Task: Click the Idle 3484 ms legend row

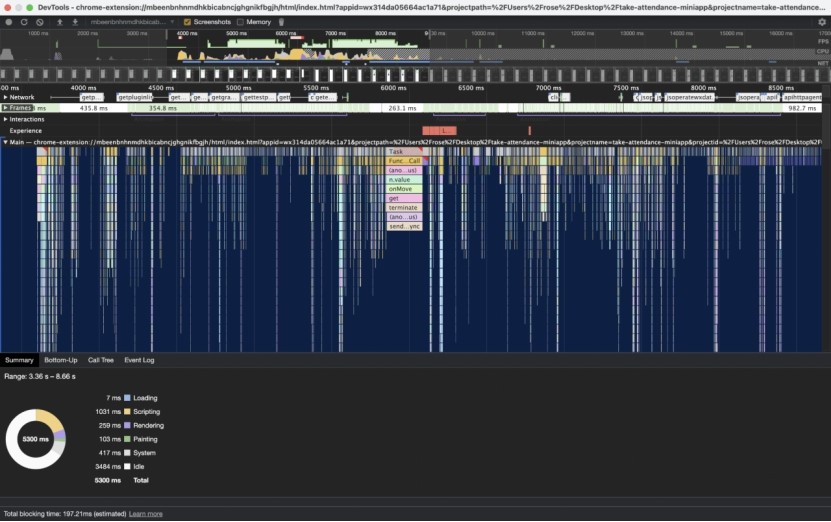Action: [120, 467]
